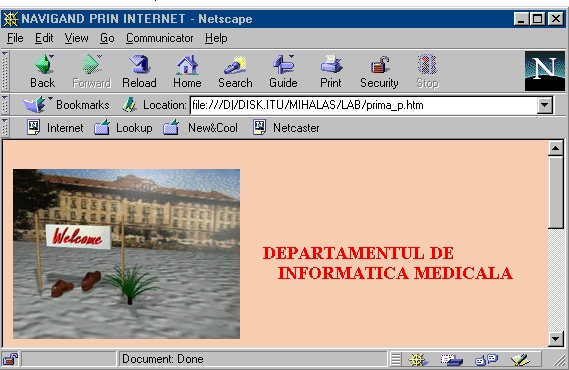Open the Communicator menu
Screen dimensions: 569x370
(x=160, y=38)
